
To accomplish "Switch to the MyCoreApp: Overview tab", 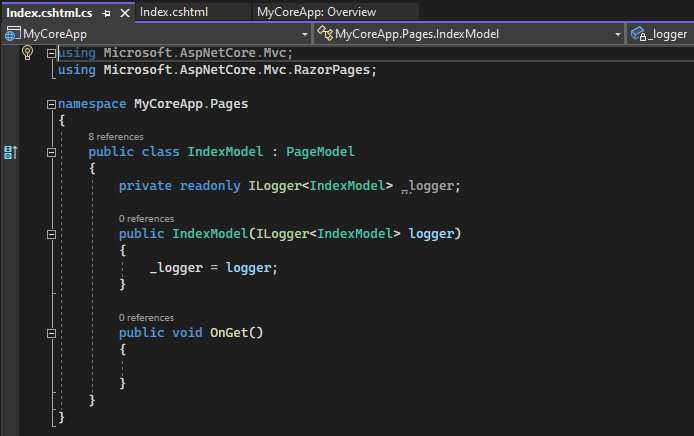I will 316,12.
